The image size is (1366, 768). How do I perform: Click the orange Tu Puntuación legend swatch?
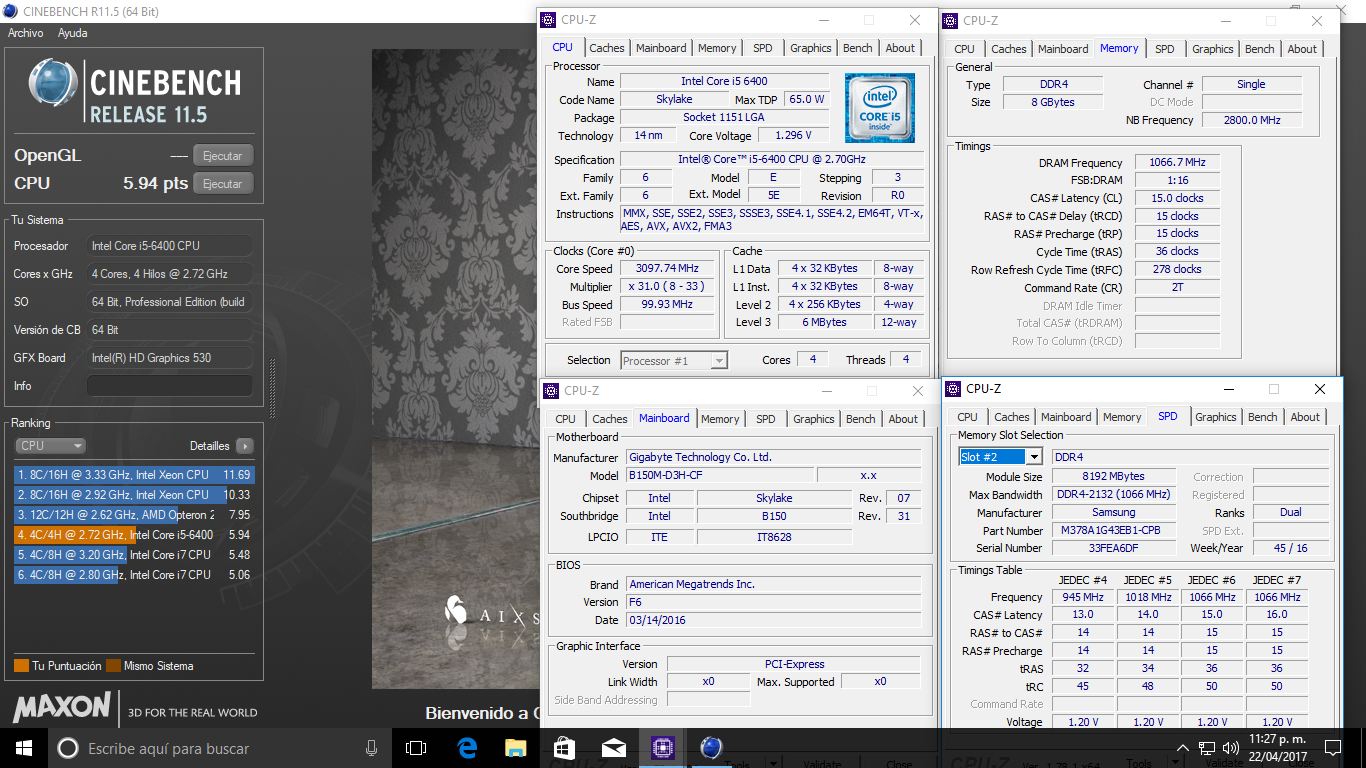pos(21,666)
